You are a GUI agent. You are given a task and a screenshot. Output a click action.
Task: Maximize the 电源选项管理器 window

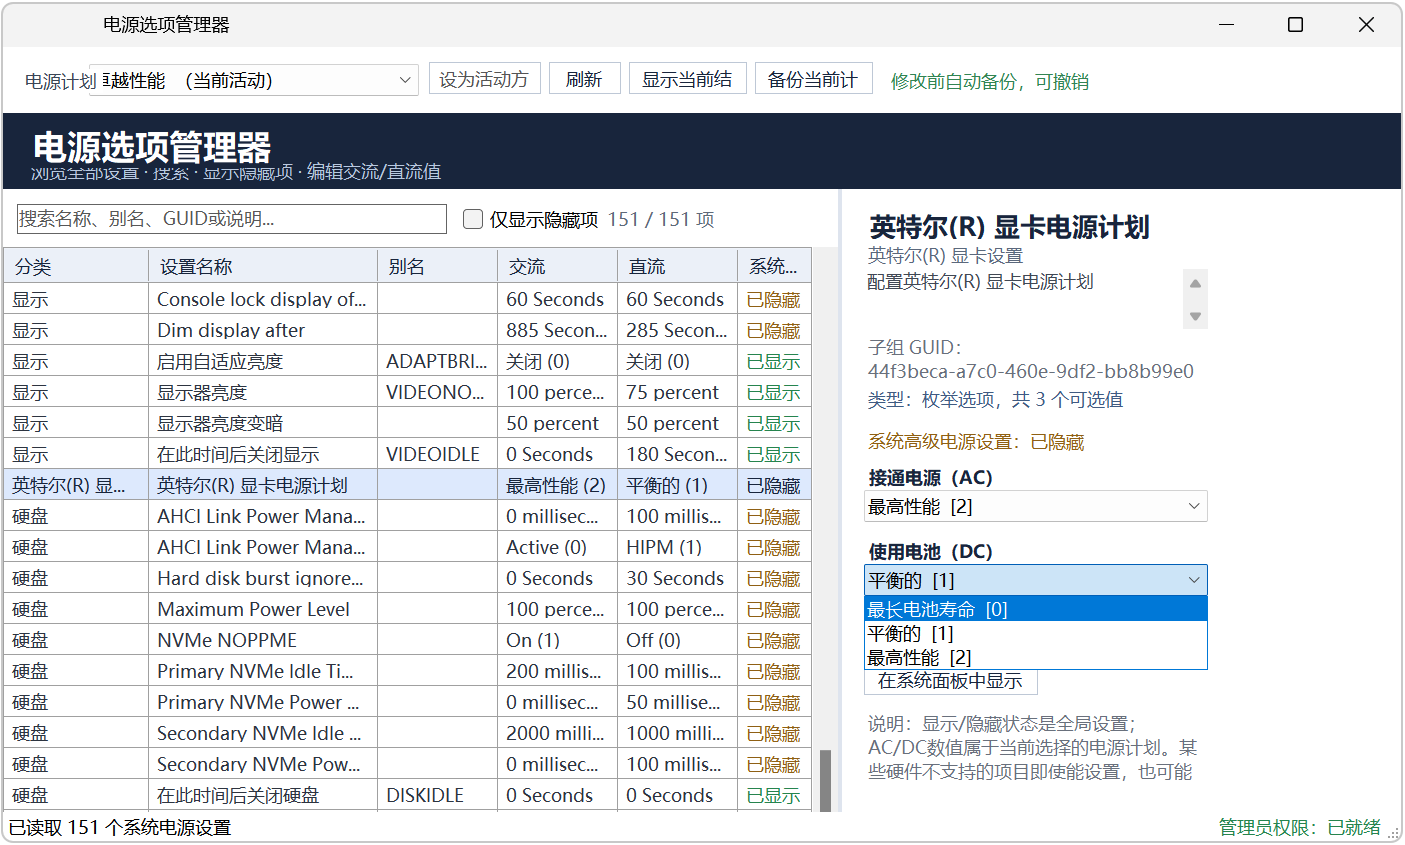[x=1295, y=24]
